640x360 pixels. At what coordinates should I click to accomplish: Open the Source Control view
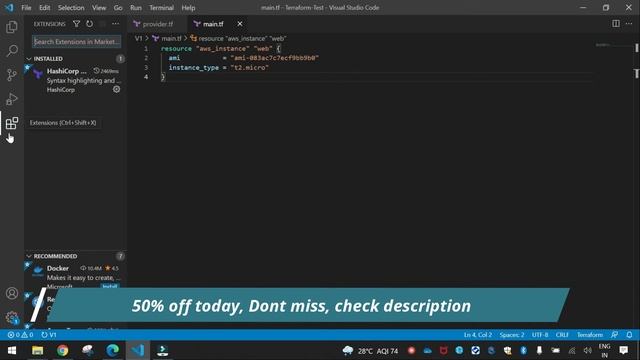point(12,75)
